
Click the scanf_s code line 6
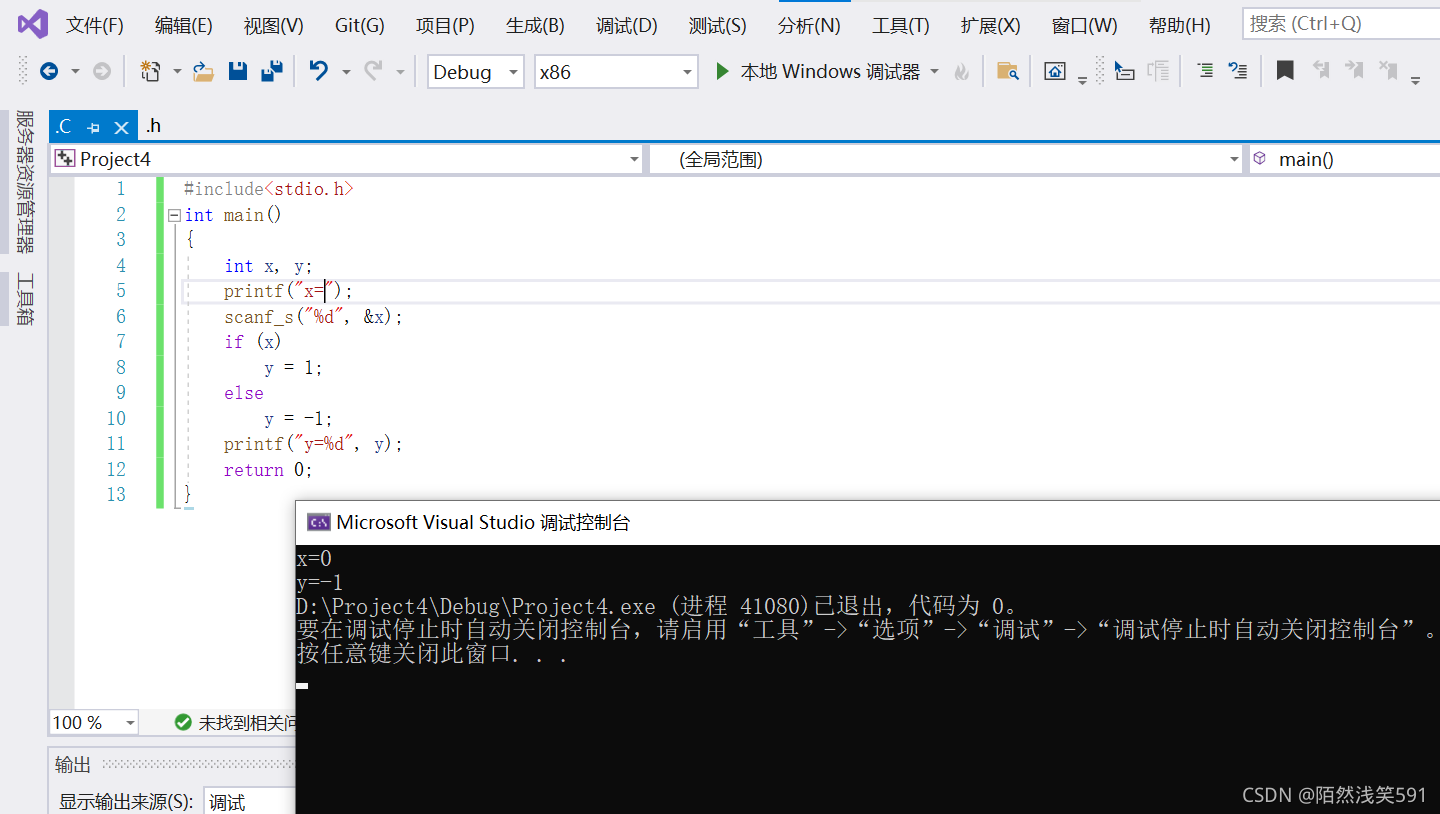[x=313, y=317]
